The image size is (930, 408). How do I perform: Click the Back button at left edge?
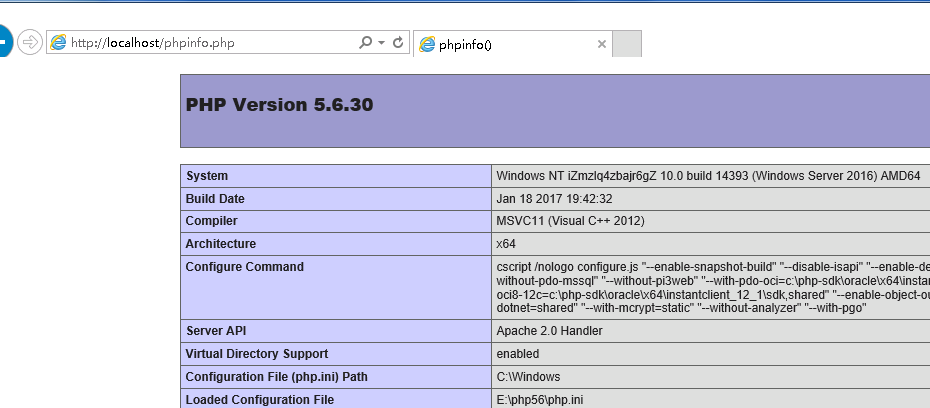click(x=5, y=42)
